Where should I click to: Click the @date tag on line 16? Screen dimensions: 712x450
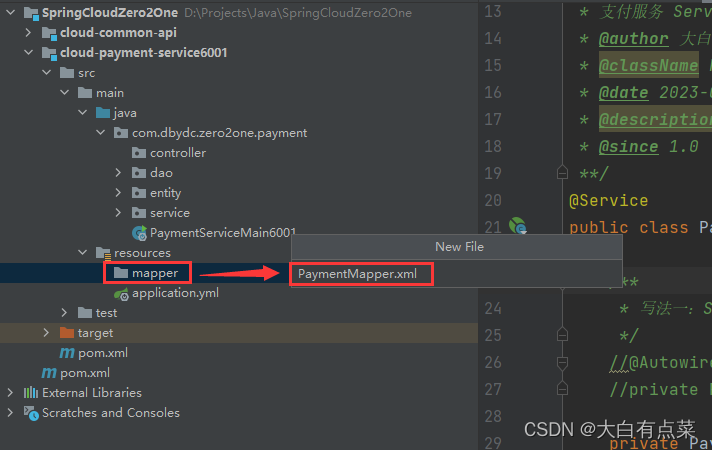point(623,93)
